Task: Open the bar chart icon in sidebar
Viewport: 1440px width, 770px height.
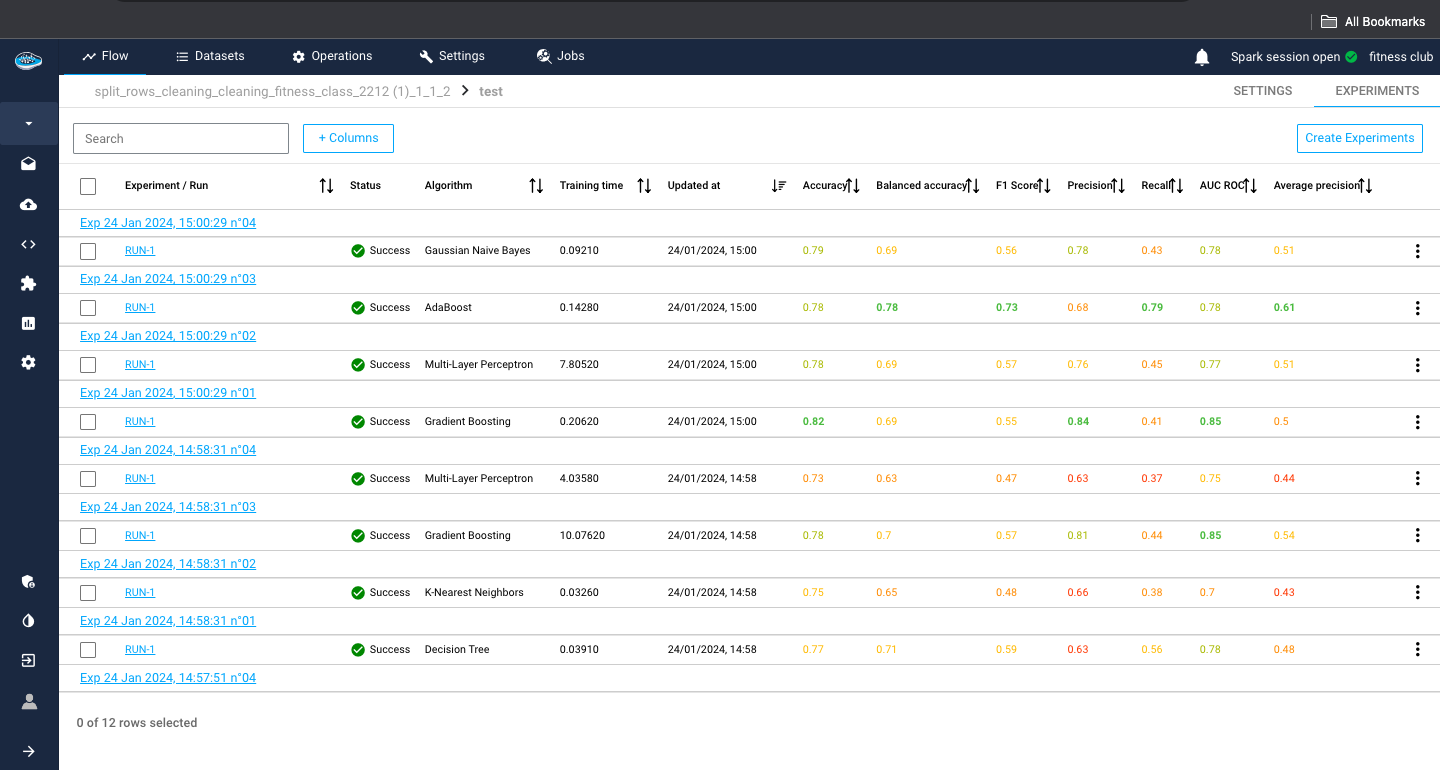Action: pyautogui.click(x=28, y=323)
